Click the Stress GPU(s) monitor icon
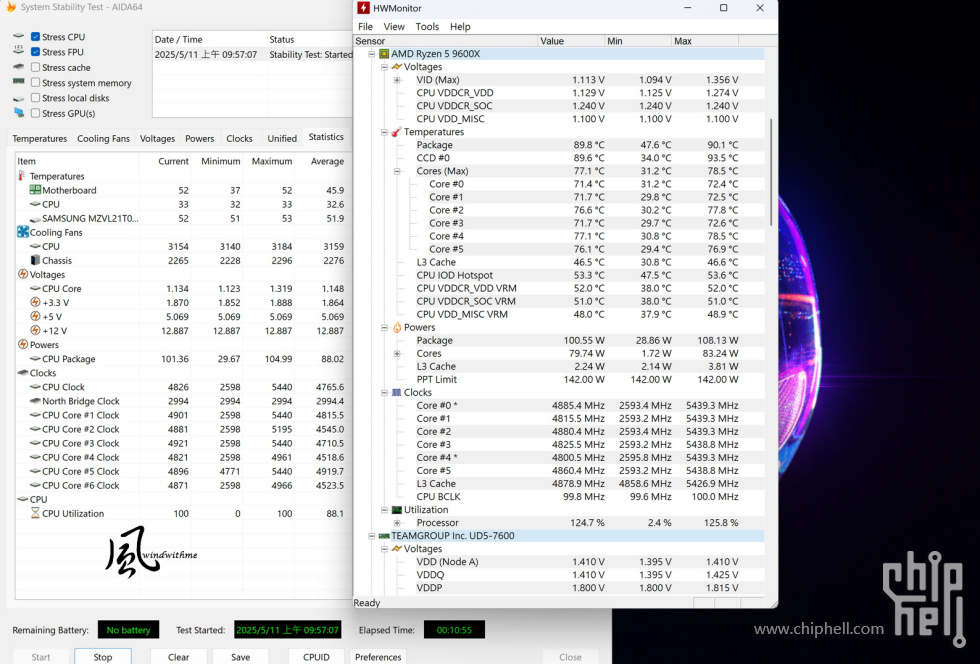The width and height of the screenshot is (980, 664). tap(19, 113)
